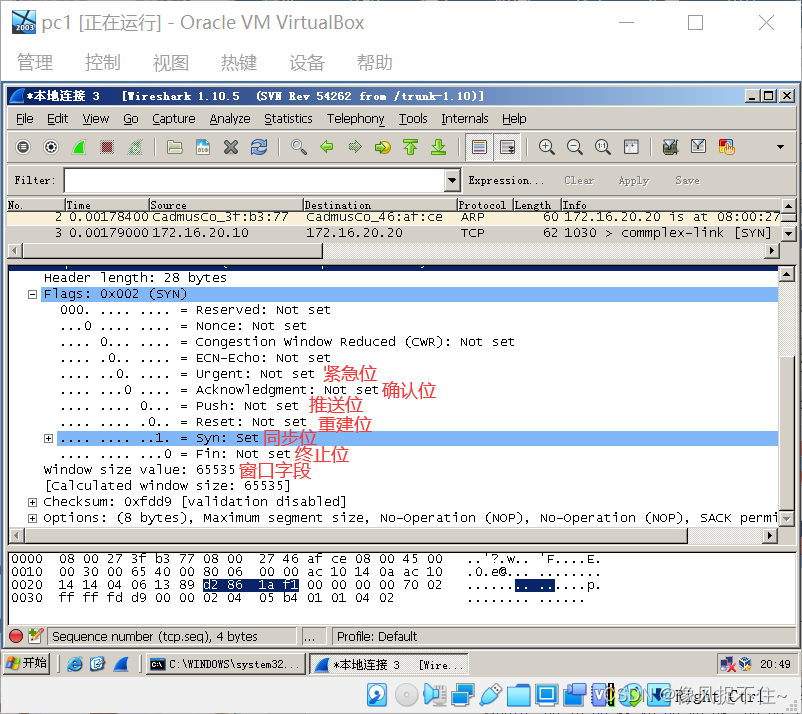Open the Windows Start (开始) button
This screenshot has width=802, height=714.
click(x=27, y=663)
